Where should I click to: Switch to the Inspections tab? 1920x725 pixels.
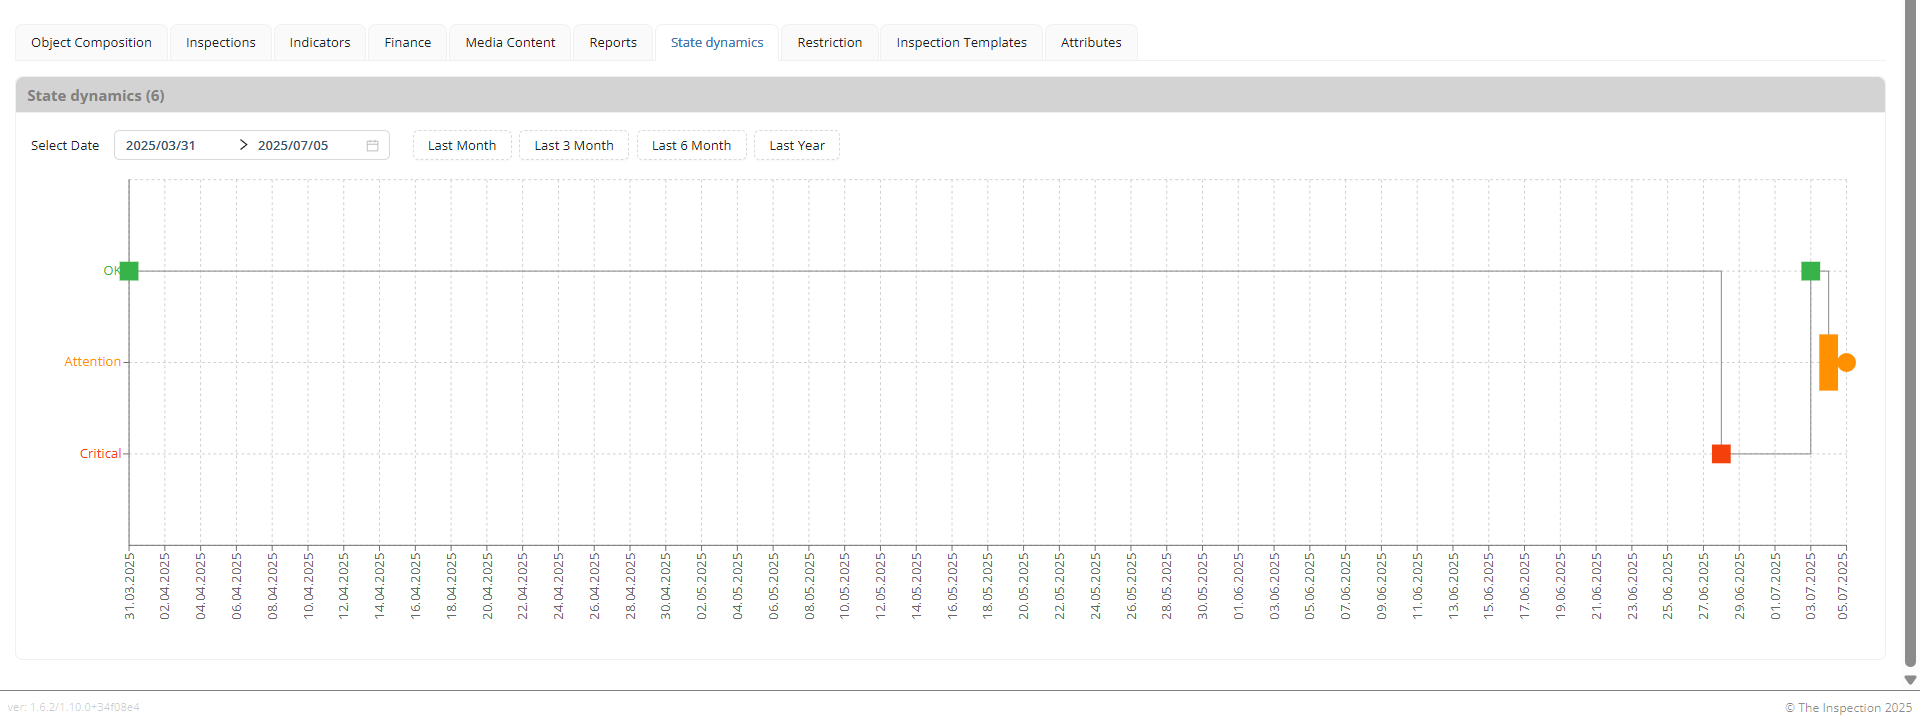pyautogui.click(x=221, y=43)
